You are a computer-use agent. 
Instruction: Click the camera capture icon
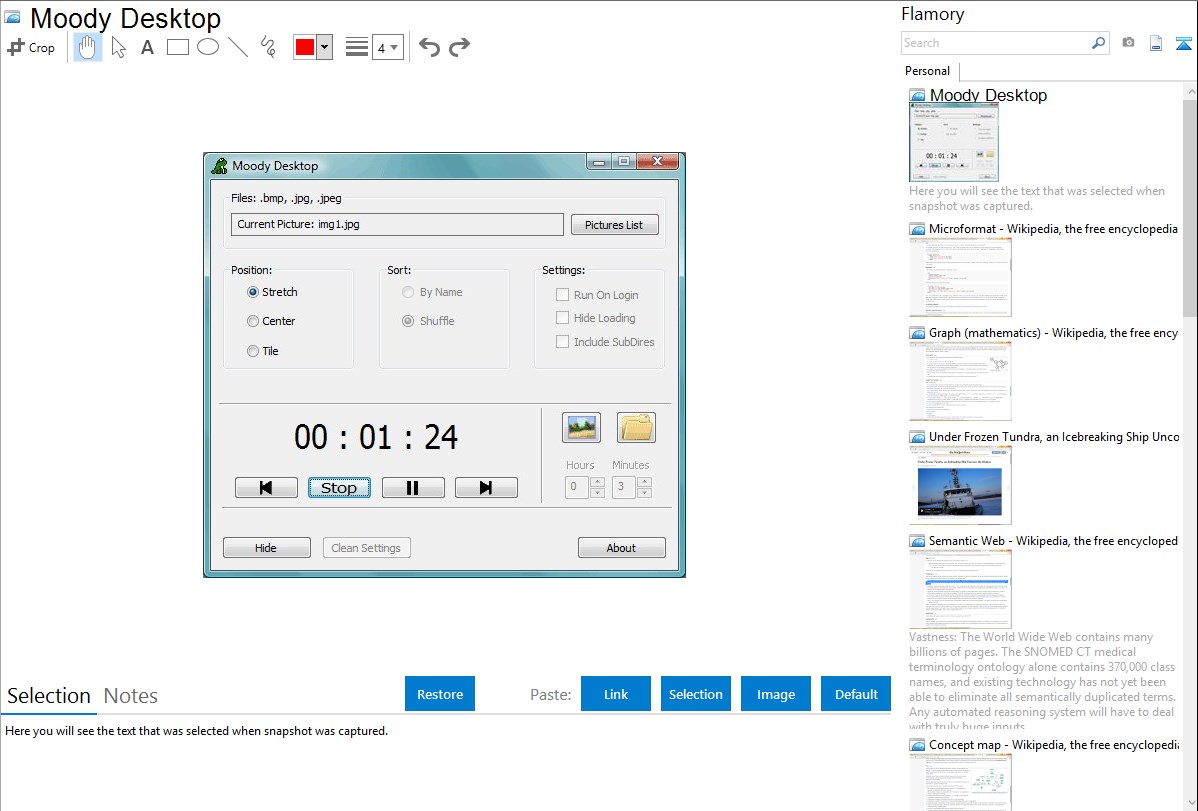tap(1128, 43)
